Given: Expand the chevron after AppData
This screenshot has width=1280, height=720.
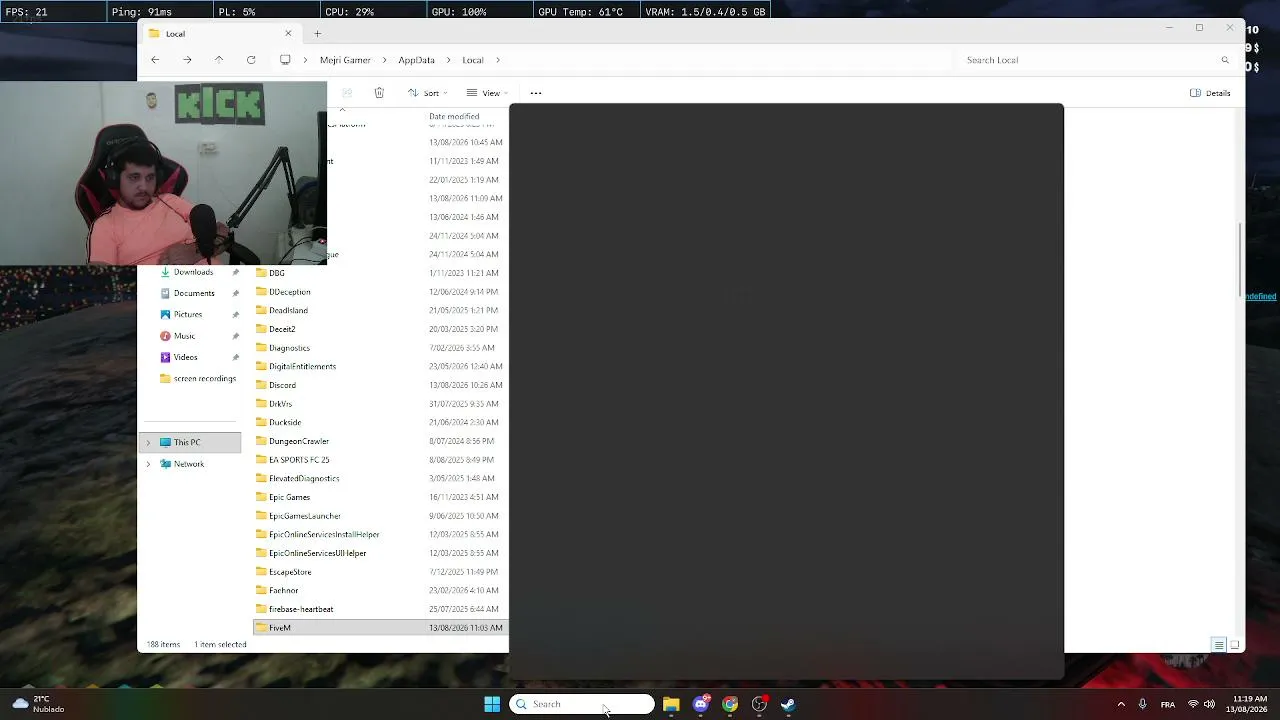Looking at the screenshot, I should coord(448,60).
